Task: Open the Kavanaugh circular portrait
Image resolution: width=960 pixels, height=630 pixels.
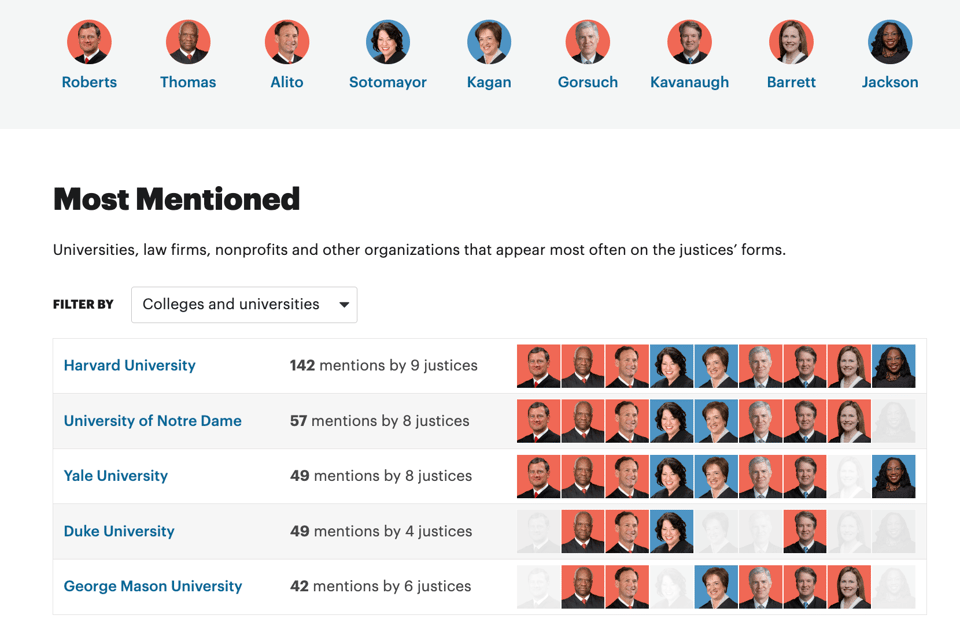Action: tap(689, 42)
